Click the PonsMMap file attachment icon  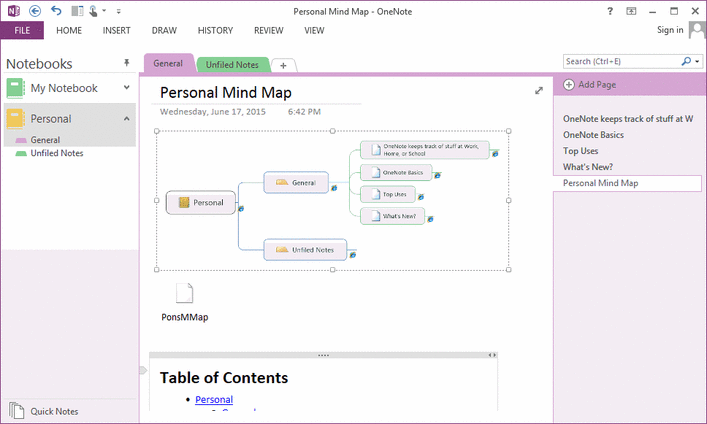tap(184, 293)
